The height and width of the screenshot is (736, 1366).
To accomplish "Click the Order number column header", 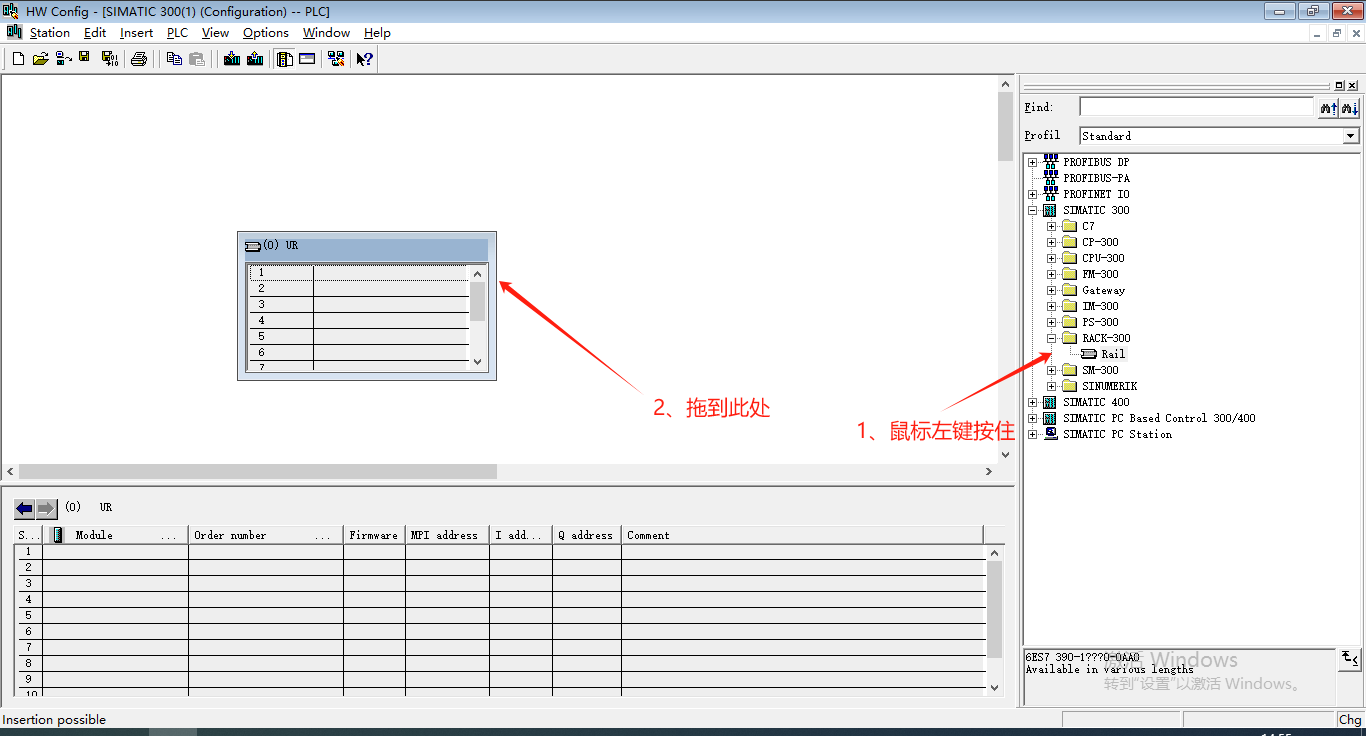I will tap(266, 535).
